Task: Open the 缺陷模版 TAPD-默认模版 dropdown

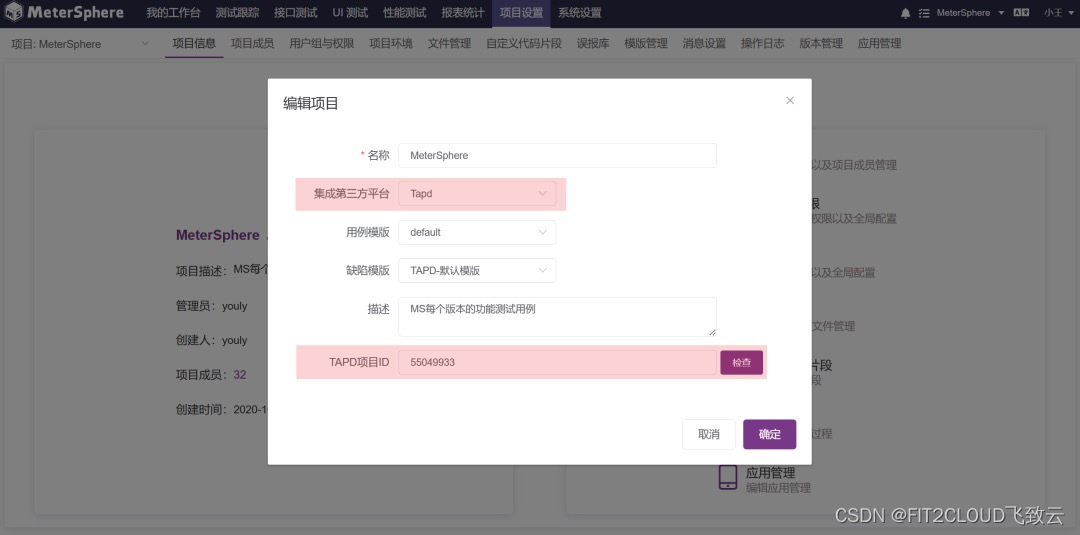Action: tap(477, 271)
